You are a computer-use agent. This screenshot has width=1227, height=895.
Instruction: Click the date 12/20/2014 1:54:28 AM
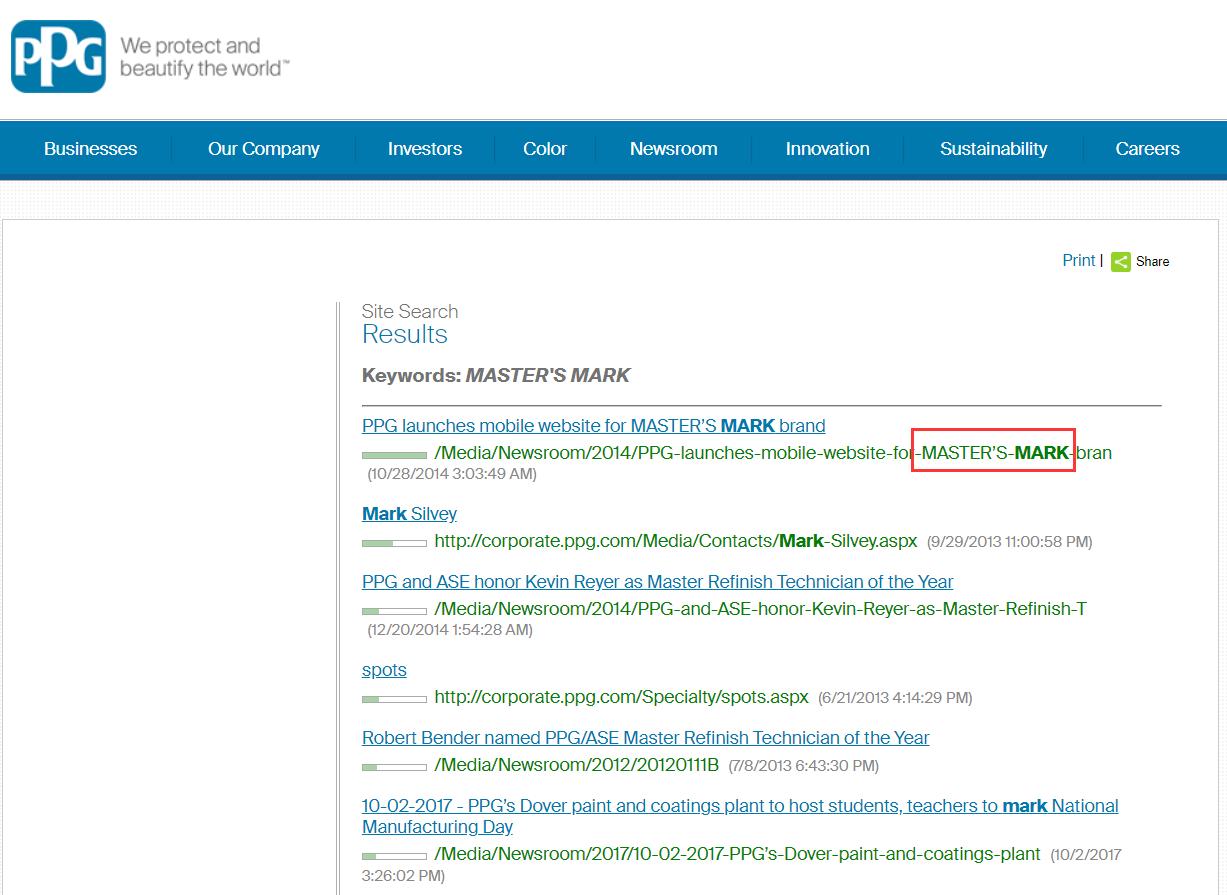450,630
